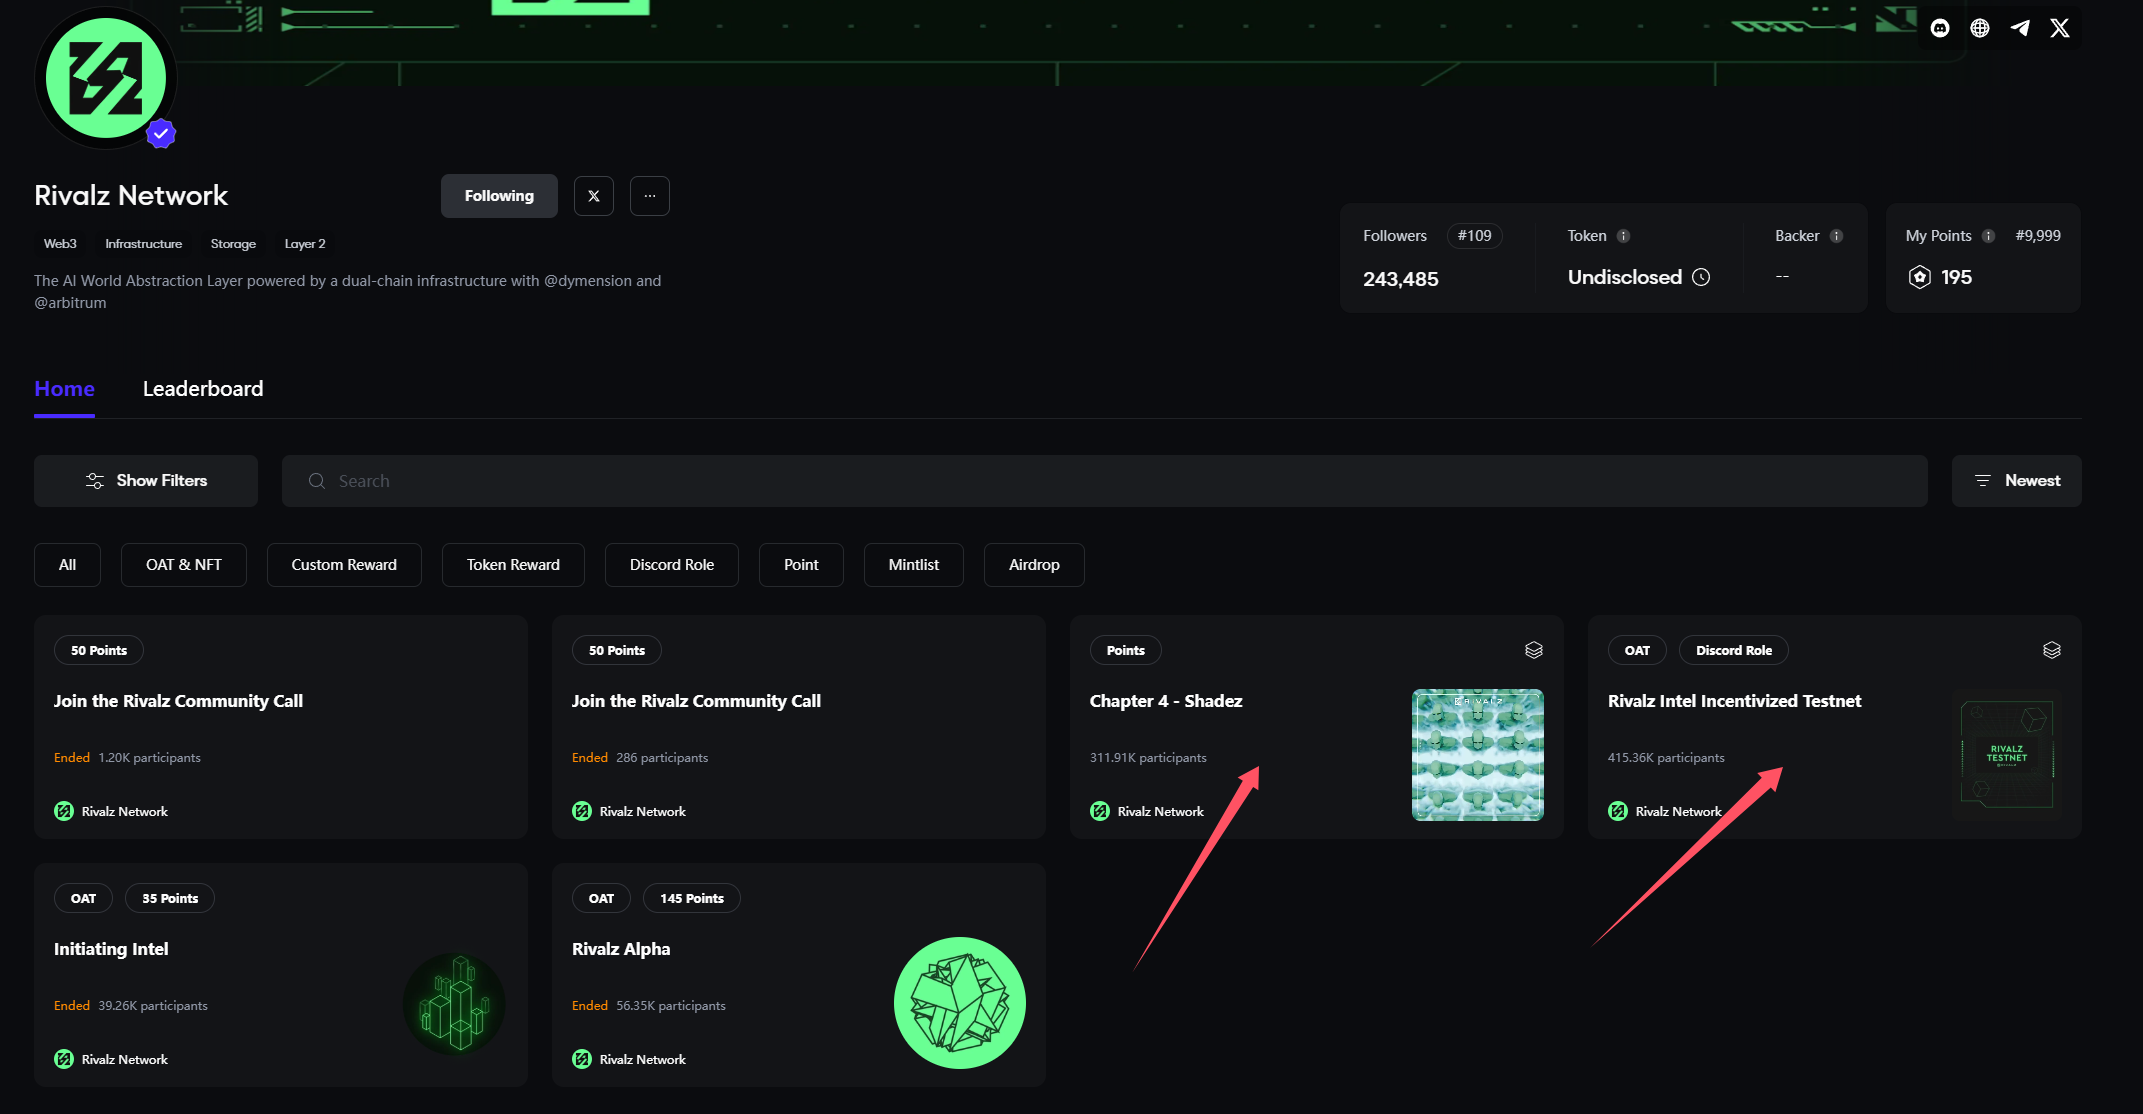2143x1114 pixels.
Task: Click Rivalz logo under the 286 participants card
Action: point(582,811)
